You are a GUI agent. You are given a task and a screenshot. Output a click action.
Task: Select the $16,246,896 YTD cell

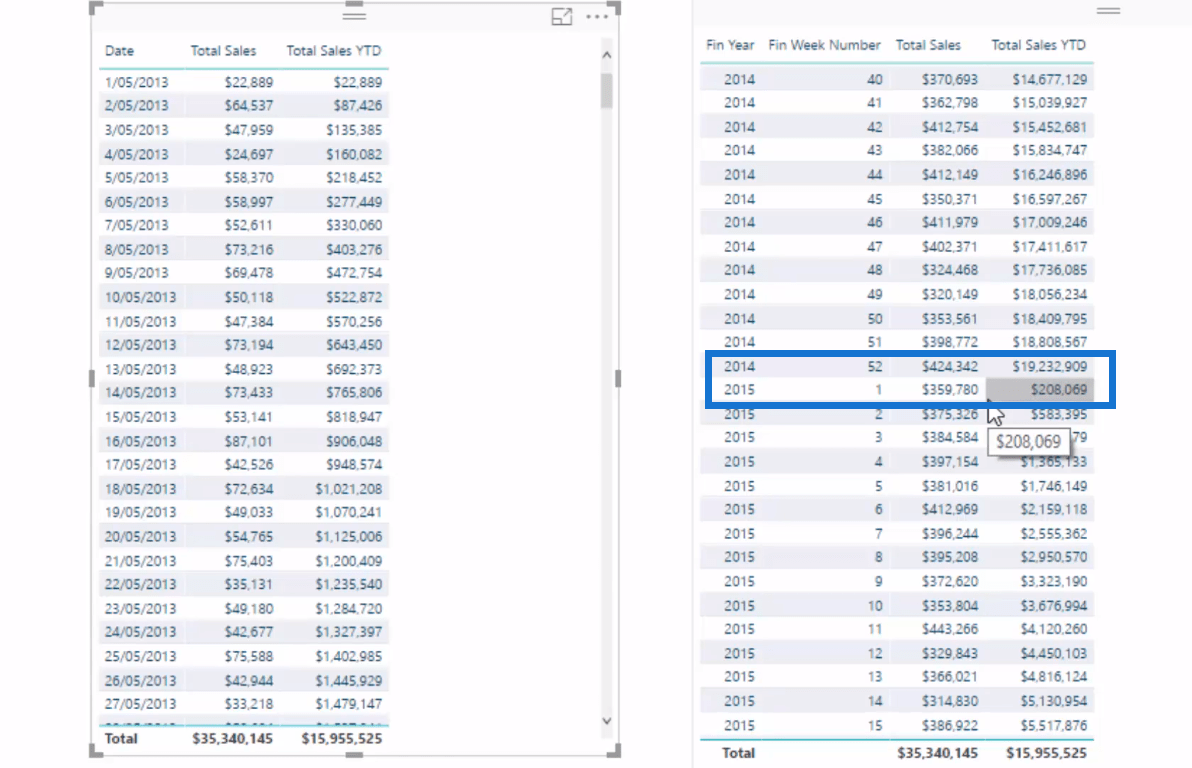click(1050, 175)
